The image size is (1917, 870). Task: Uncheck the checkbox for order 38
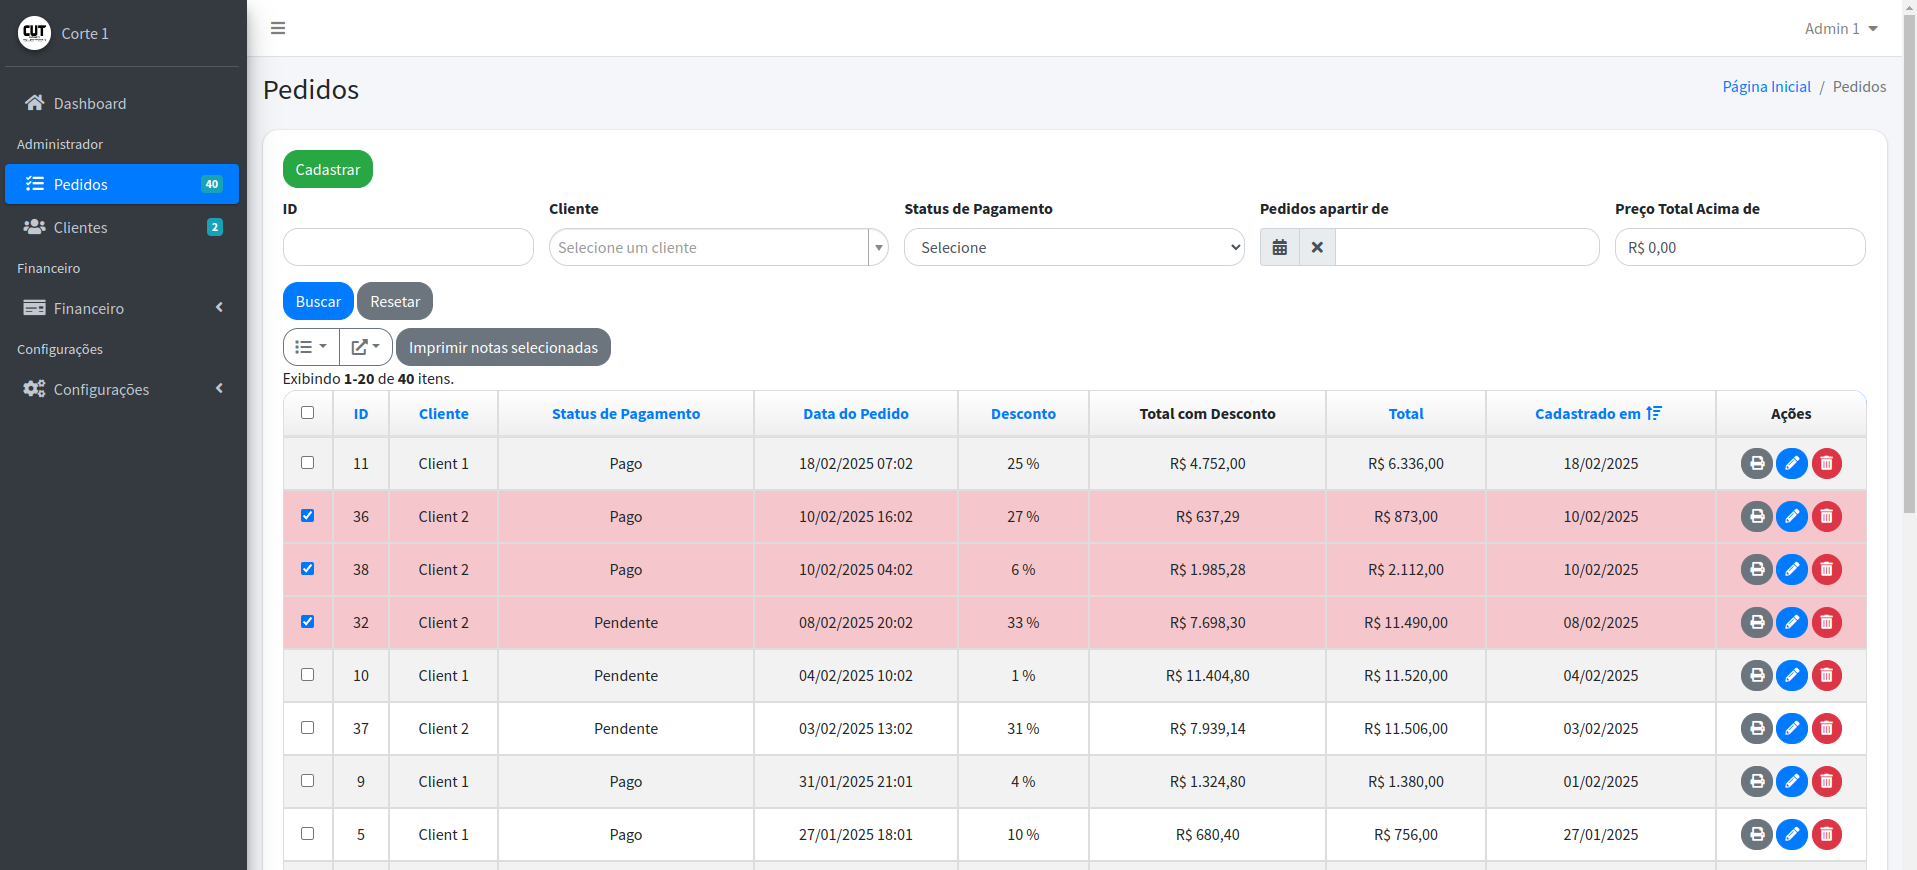[307, 569]
